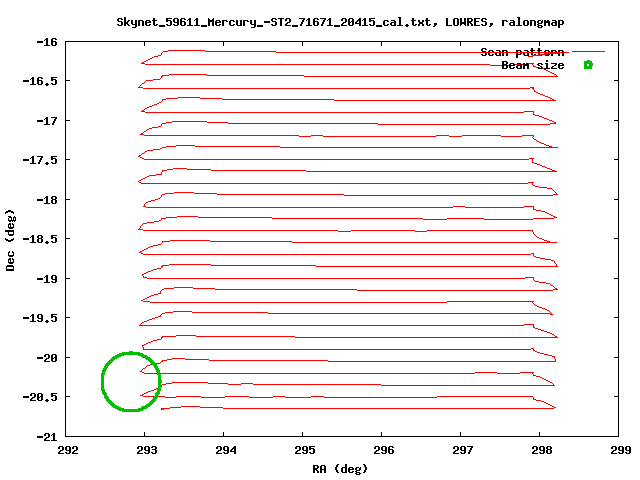Click the y-axis tick label -20

click(47, 358)
